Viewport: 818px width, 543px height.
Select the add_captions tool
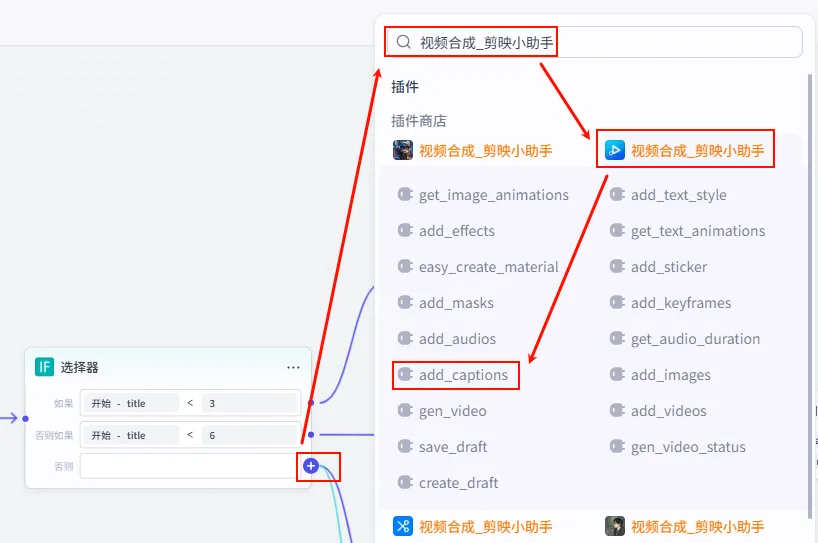(453, 375)
